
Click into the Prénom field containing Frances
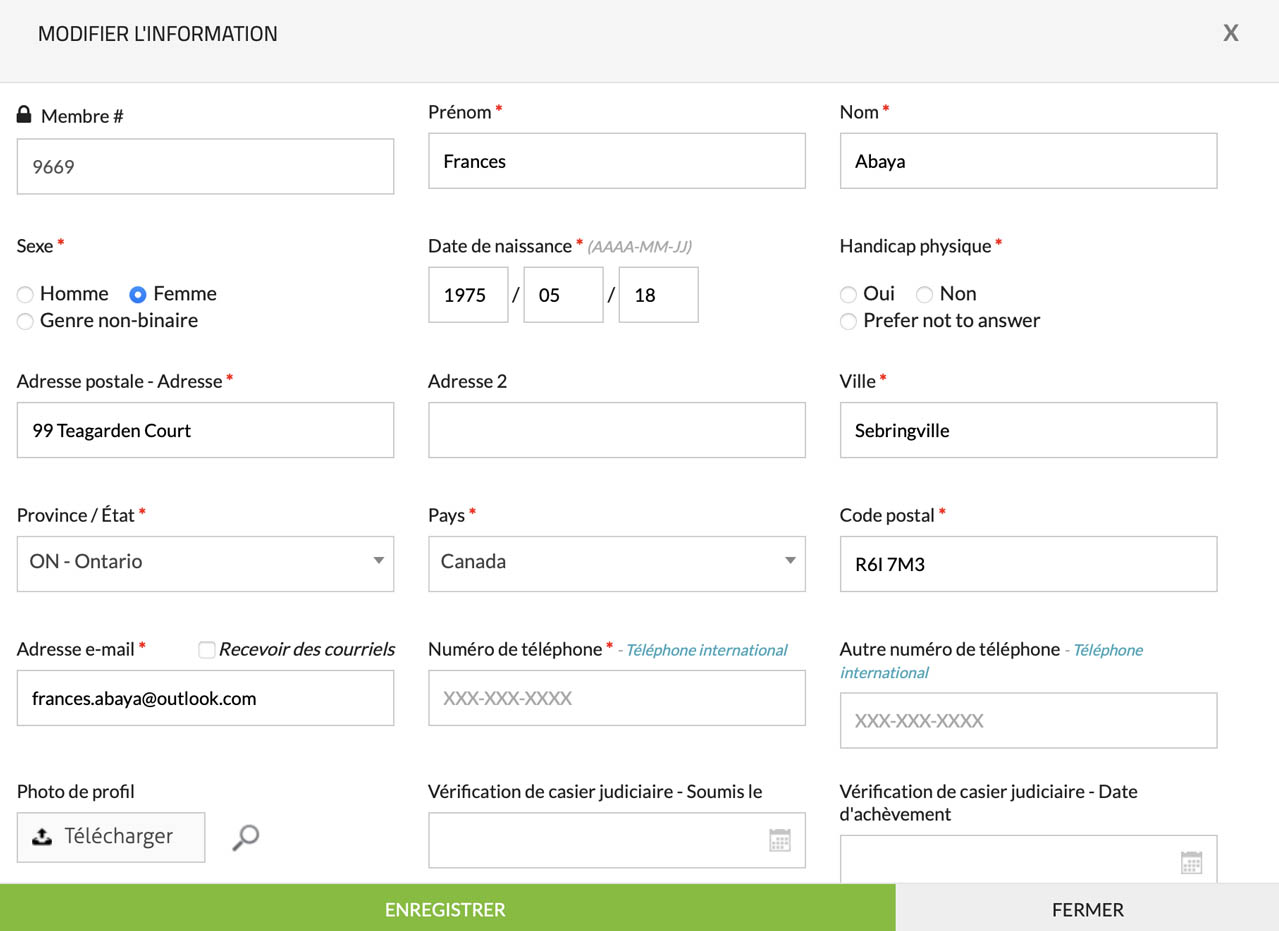(616, 161)
